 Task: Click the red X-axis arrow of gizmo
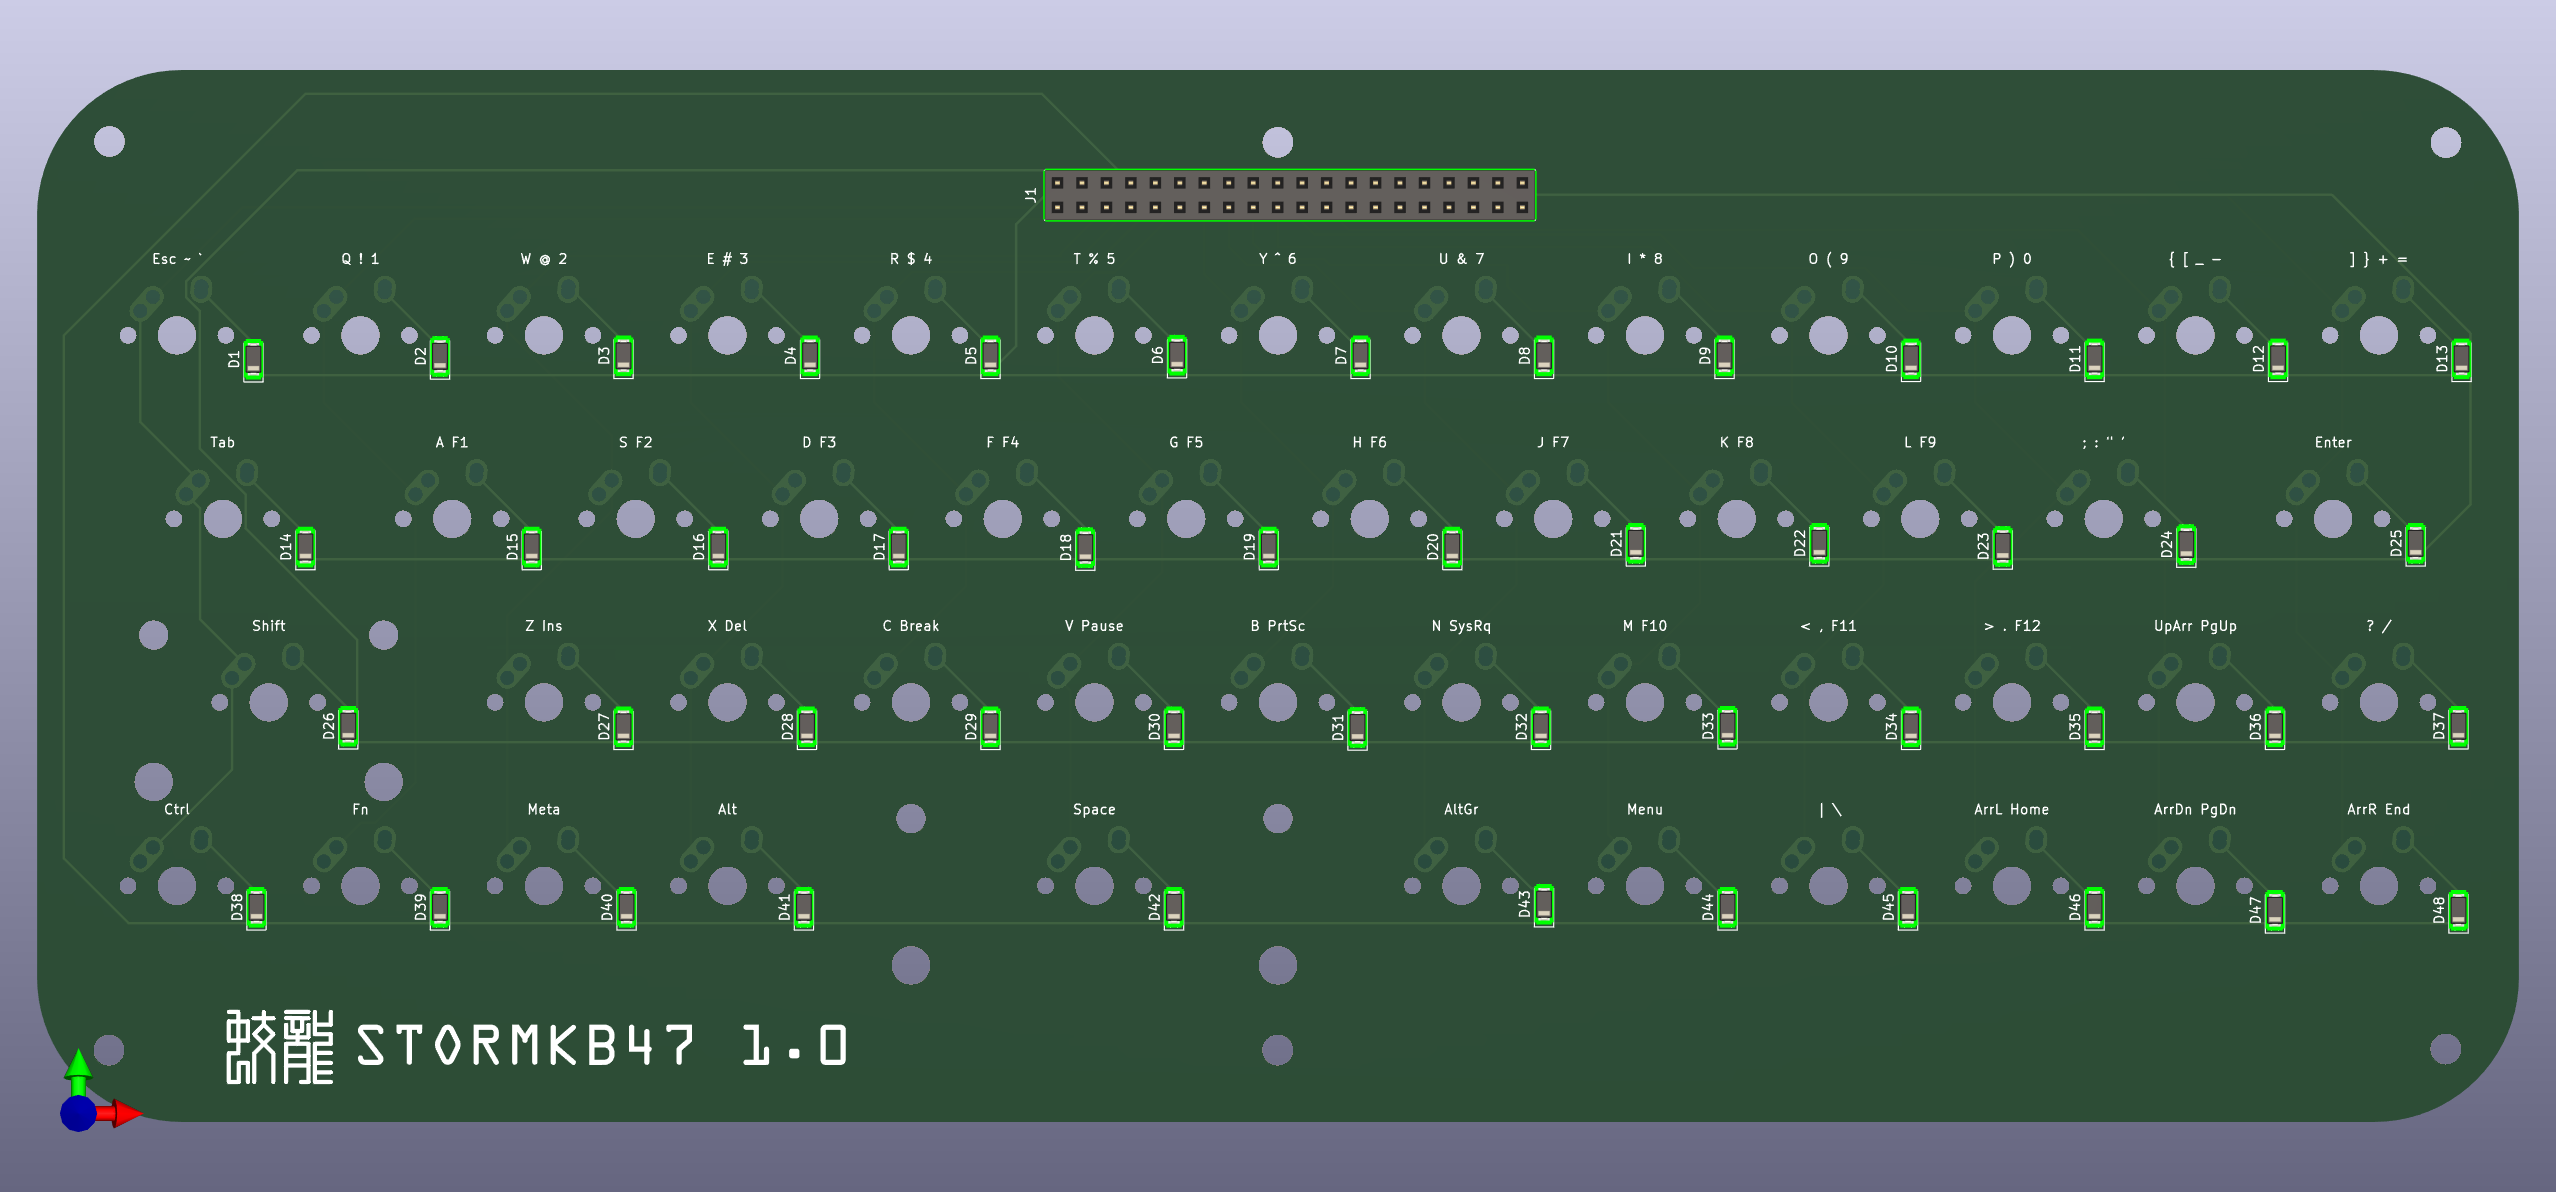(x=124, y=1113)
